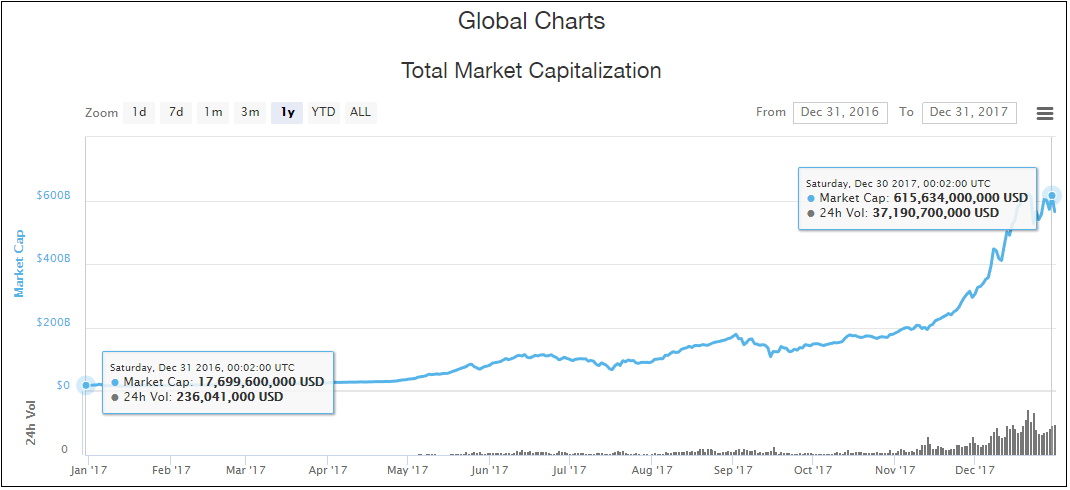Viewport: 1070px width, 490px height.
Task: Zoom chart to YTD
Action: tap(323, 112)
